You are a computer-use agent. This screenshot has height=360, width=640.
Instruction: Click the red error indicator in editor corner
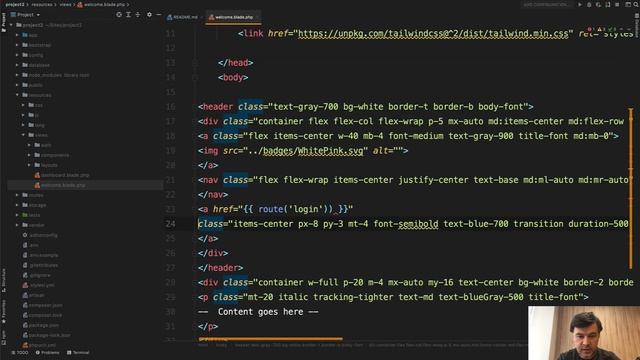click(590, 29)
